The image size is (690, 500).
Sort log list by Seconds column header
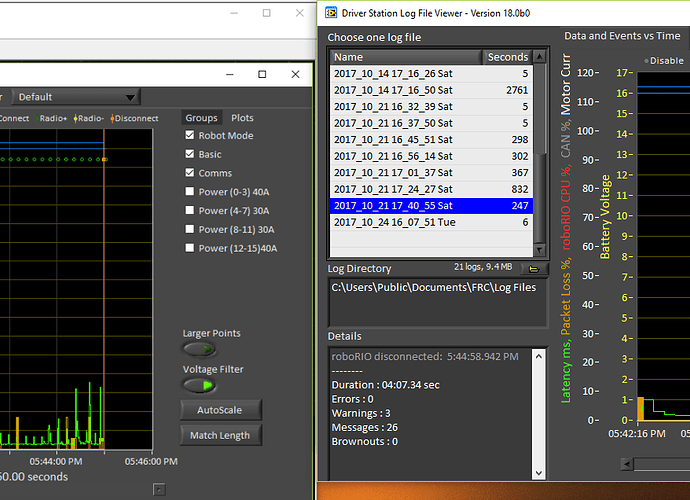coord(507,57)
